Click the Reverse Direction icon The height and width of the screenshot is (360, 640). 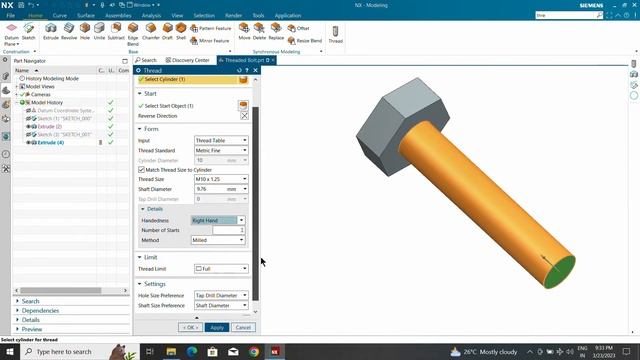[244, 116]
